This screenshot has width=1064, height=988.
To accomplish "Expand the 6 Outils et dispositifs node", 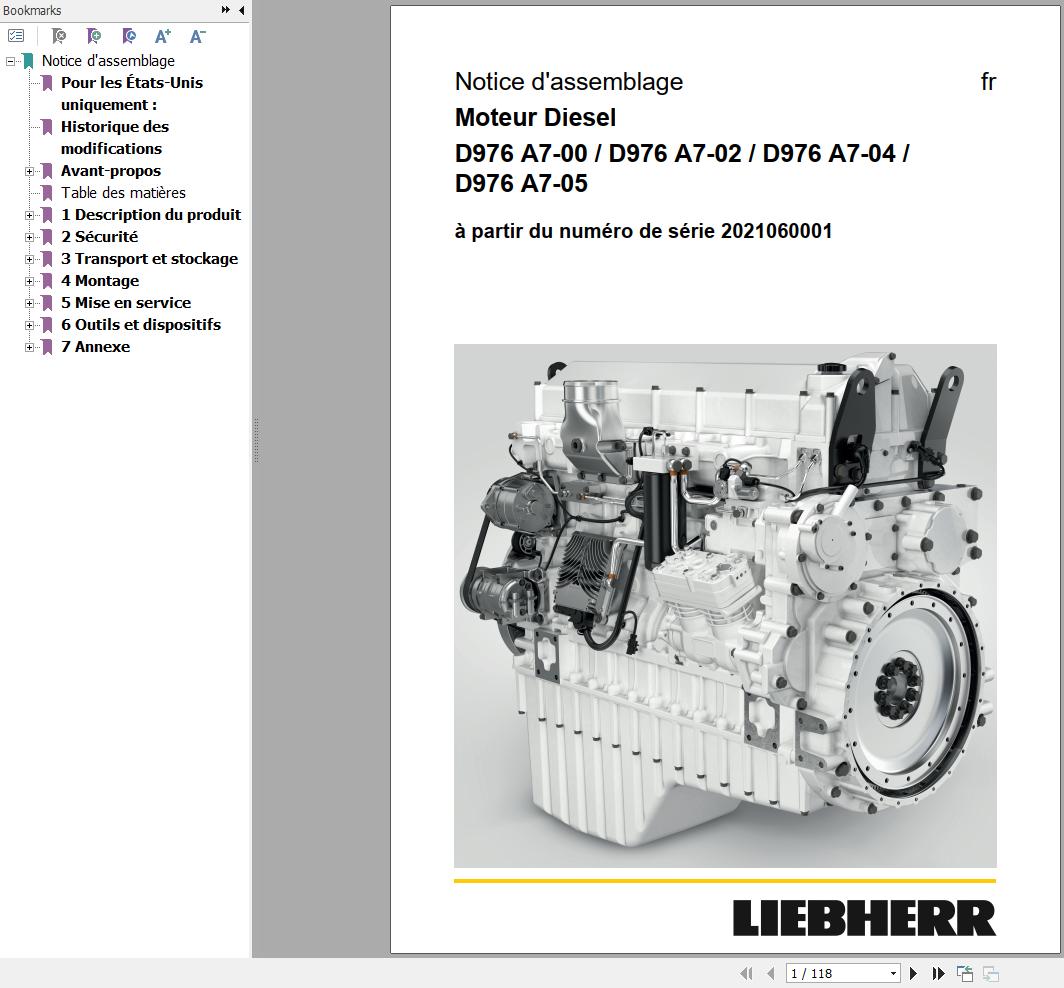I will coord(29,325).
